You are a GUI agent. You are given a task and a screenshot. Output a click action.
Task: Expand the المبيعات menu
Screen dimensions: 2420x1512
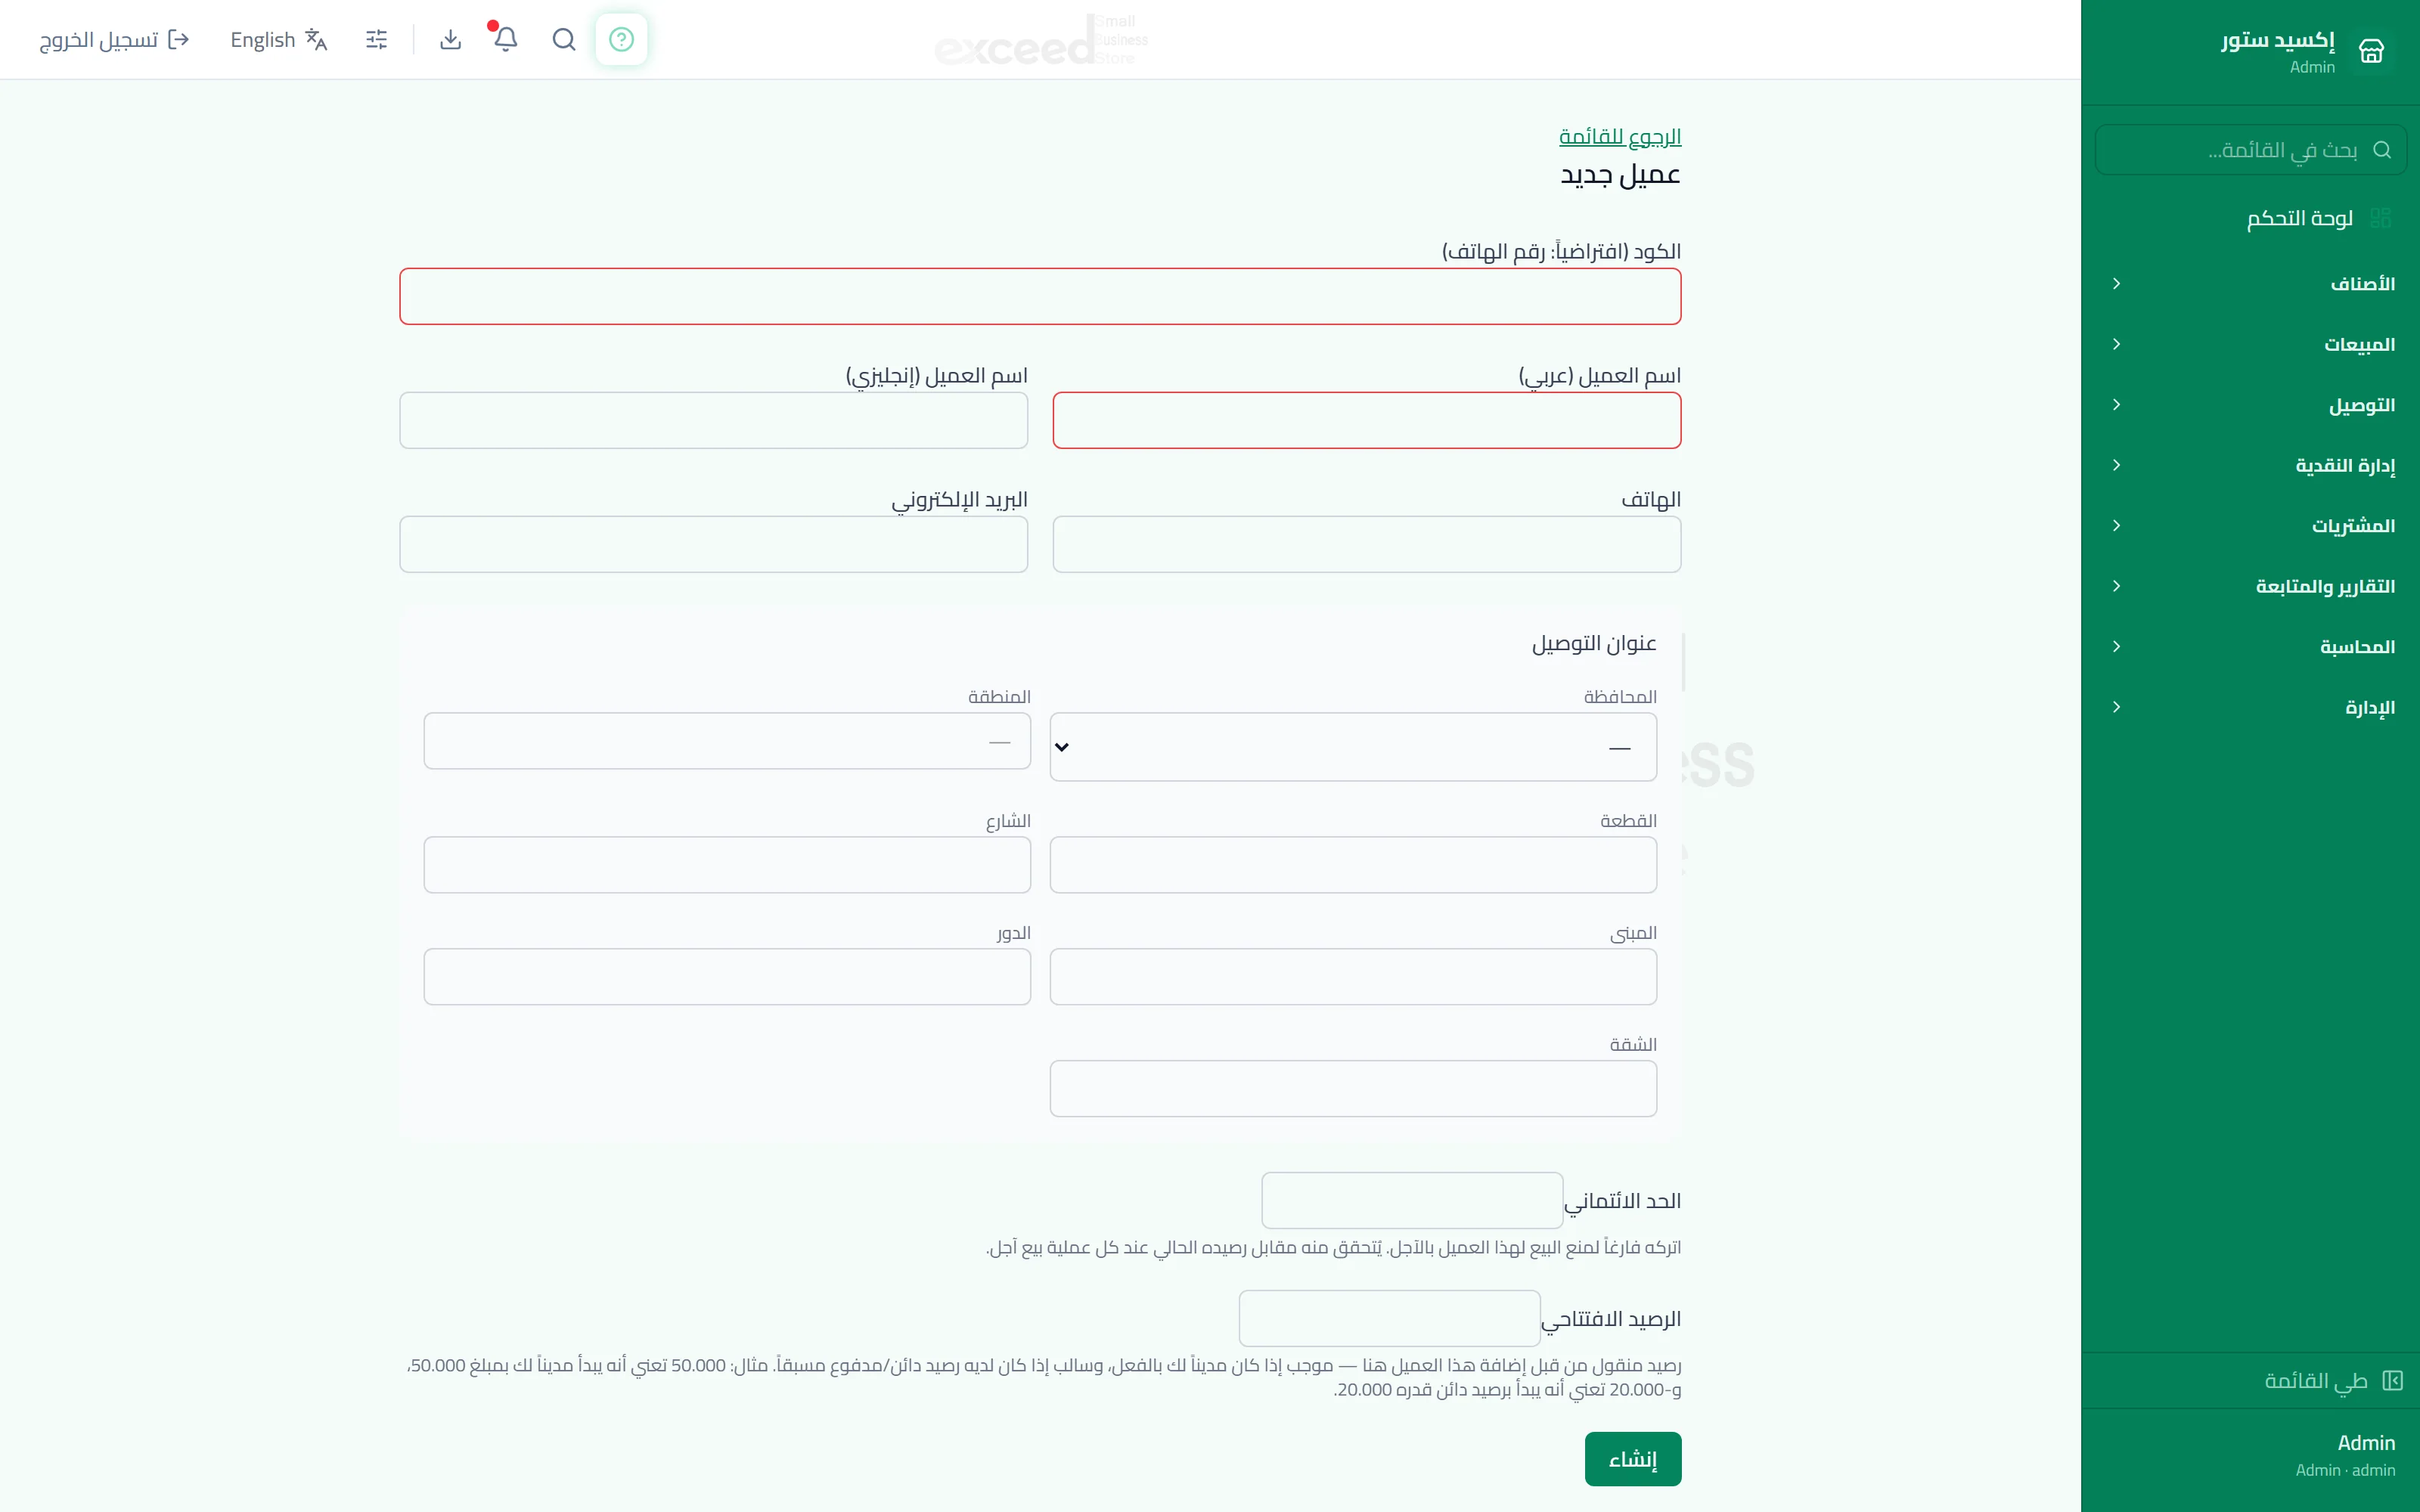click(2250, 344)
